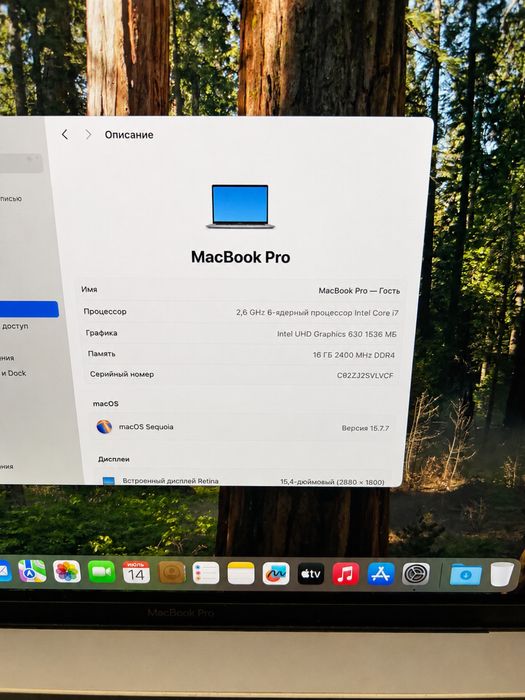
Task: Open Notes from the Dock
Action: pyautogui.click(x=241, y=574)
